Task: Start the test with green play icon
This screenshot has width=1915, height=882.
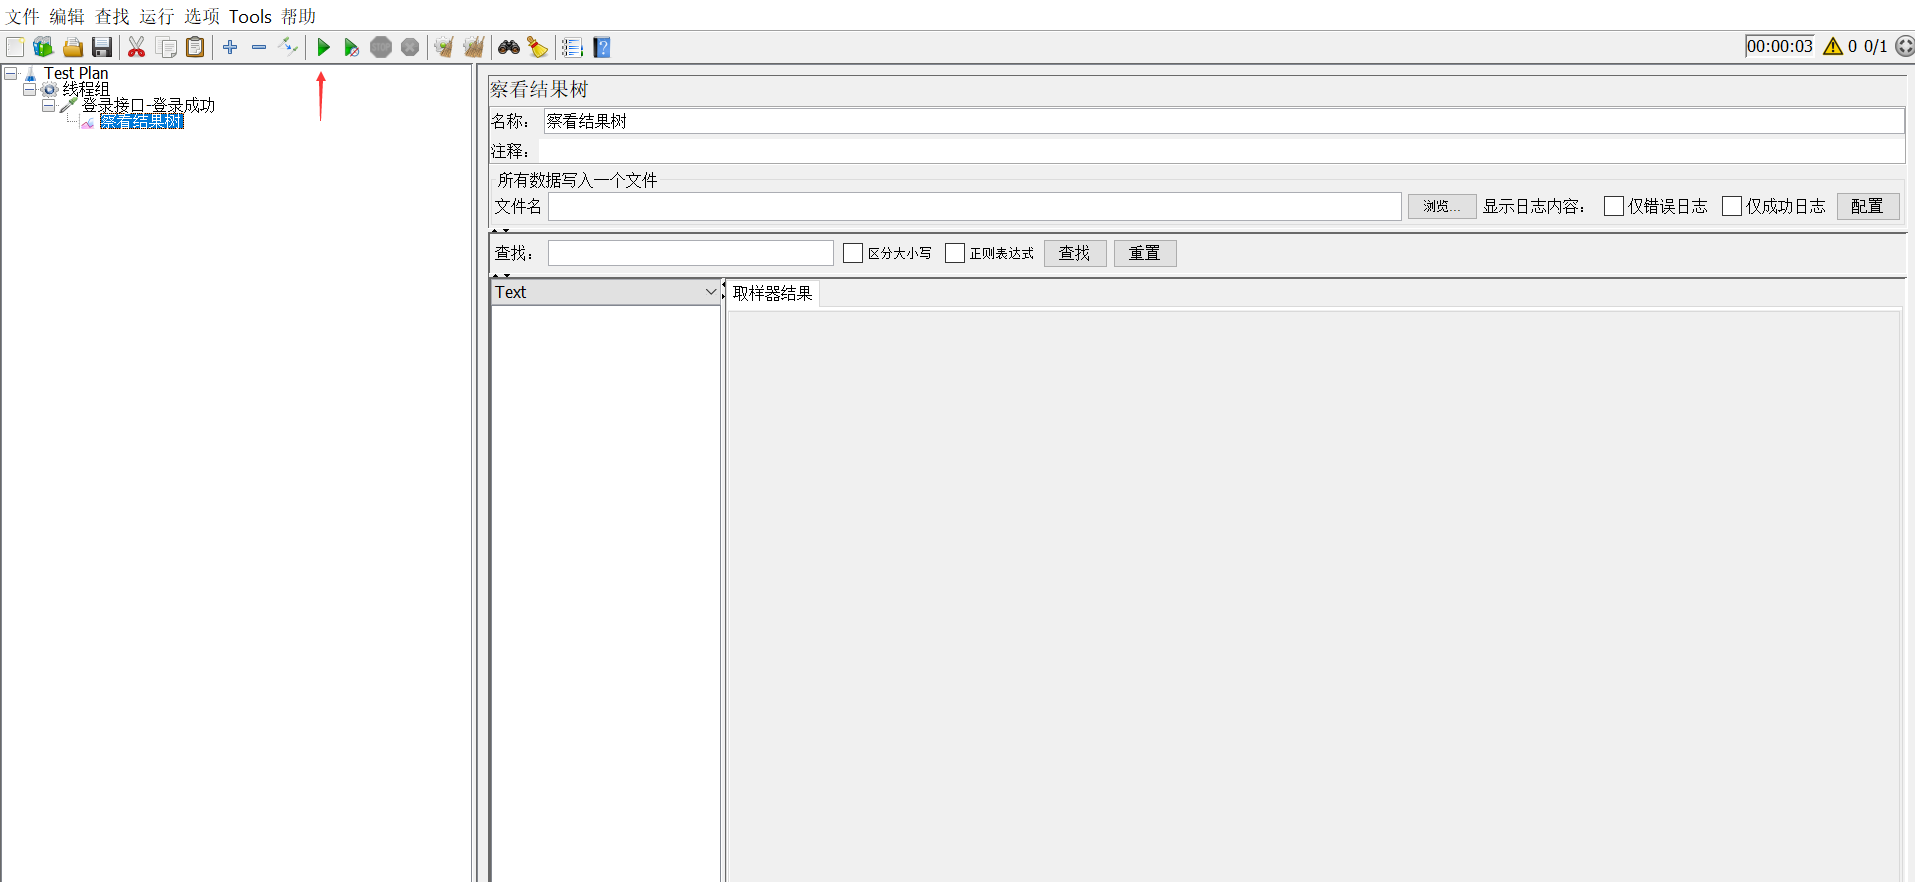Action: 323,47
